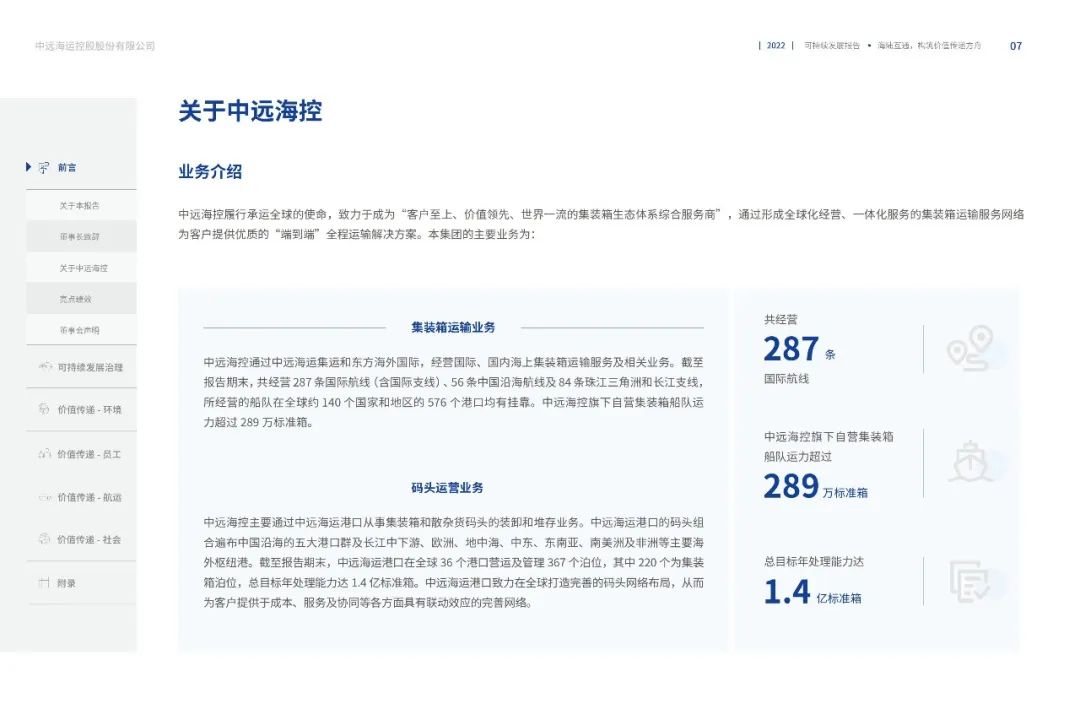Click the 2022 year in header
Viewport: 1080px width, 720px height.
[776, 45]
